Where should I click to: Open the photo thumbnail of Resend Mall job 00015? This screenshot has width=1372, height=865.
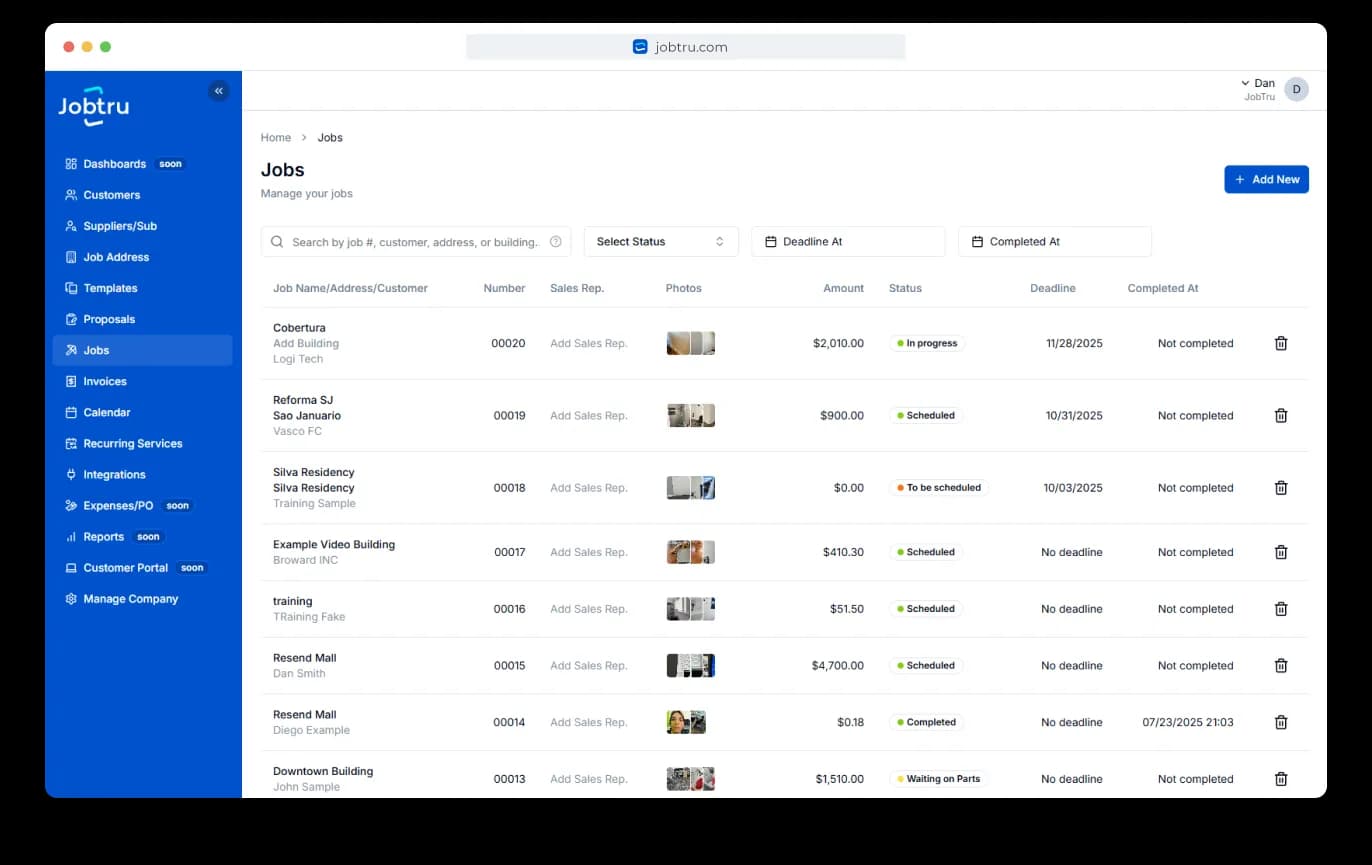coord(690,665)
